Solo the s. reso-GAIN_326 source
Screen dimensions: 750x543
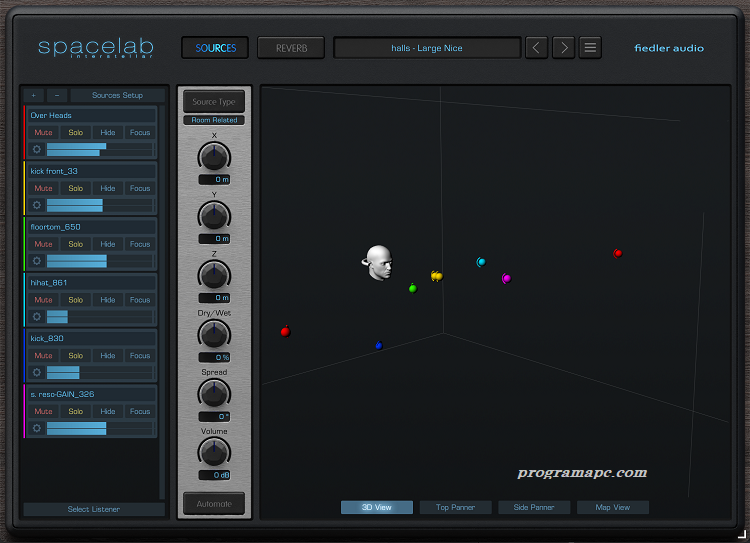pyautogui.click(x=76, y=411)
